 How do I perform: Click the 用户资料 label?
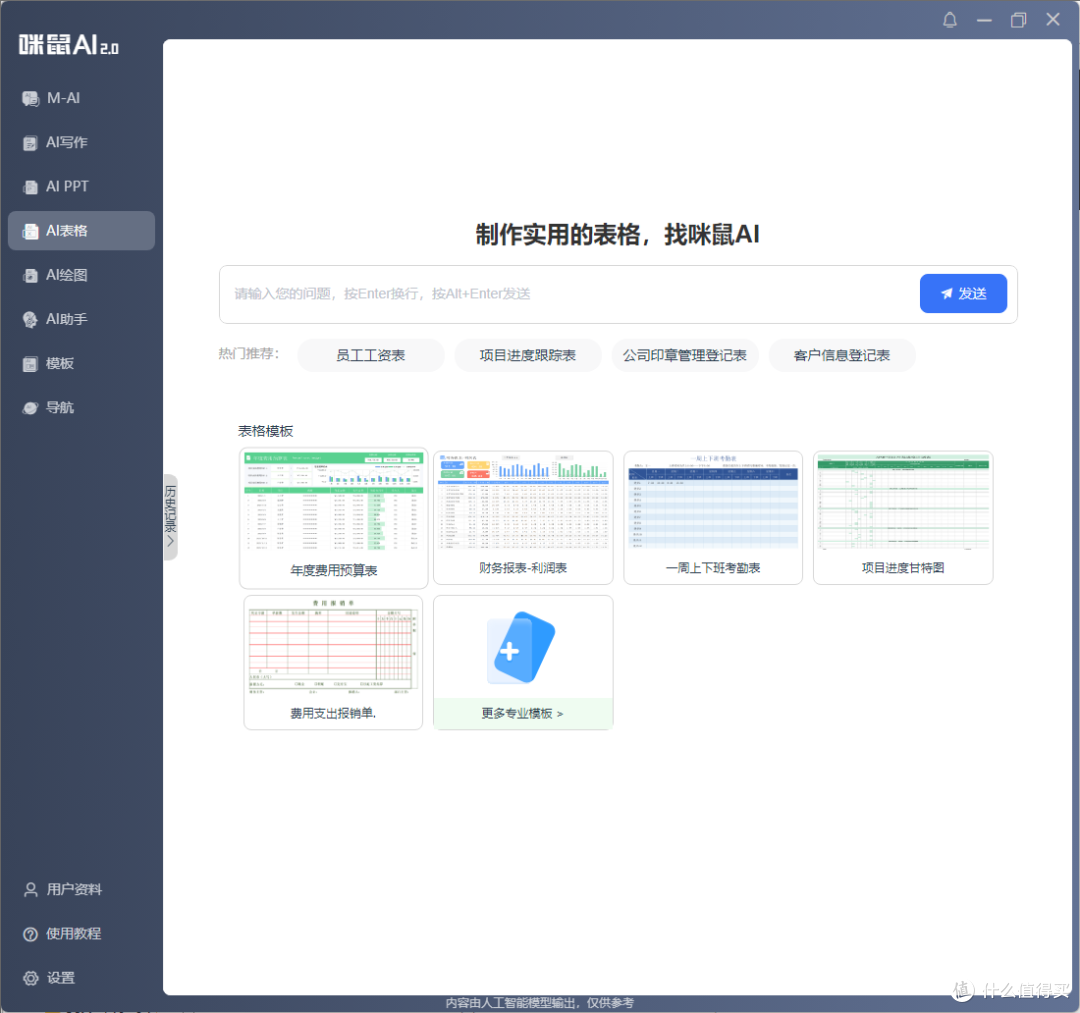pos(74,889)
